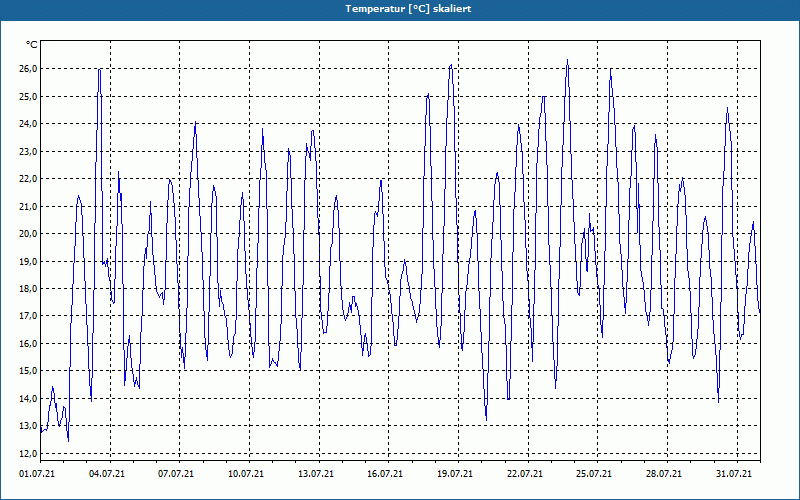This screenshot has width=800, height=500.
Task: Click the 16.07.21 date label
Action: click(x=385, y=474)
